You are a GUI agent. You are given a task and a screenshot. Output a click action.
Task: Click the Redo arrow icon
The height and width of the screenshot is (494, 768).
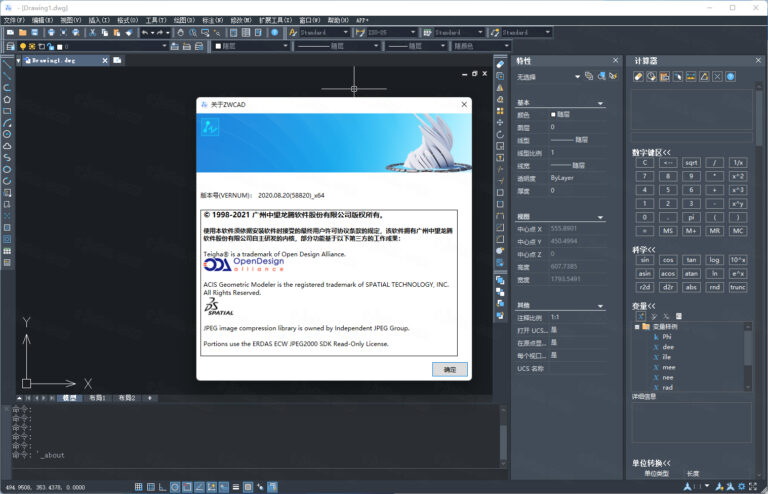pyautogui.click(x=160, y=32)
